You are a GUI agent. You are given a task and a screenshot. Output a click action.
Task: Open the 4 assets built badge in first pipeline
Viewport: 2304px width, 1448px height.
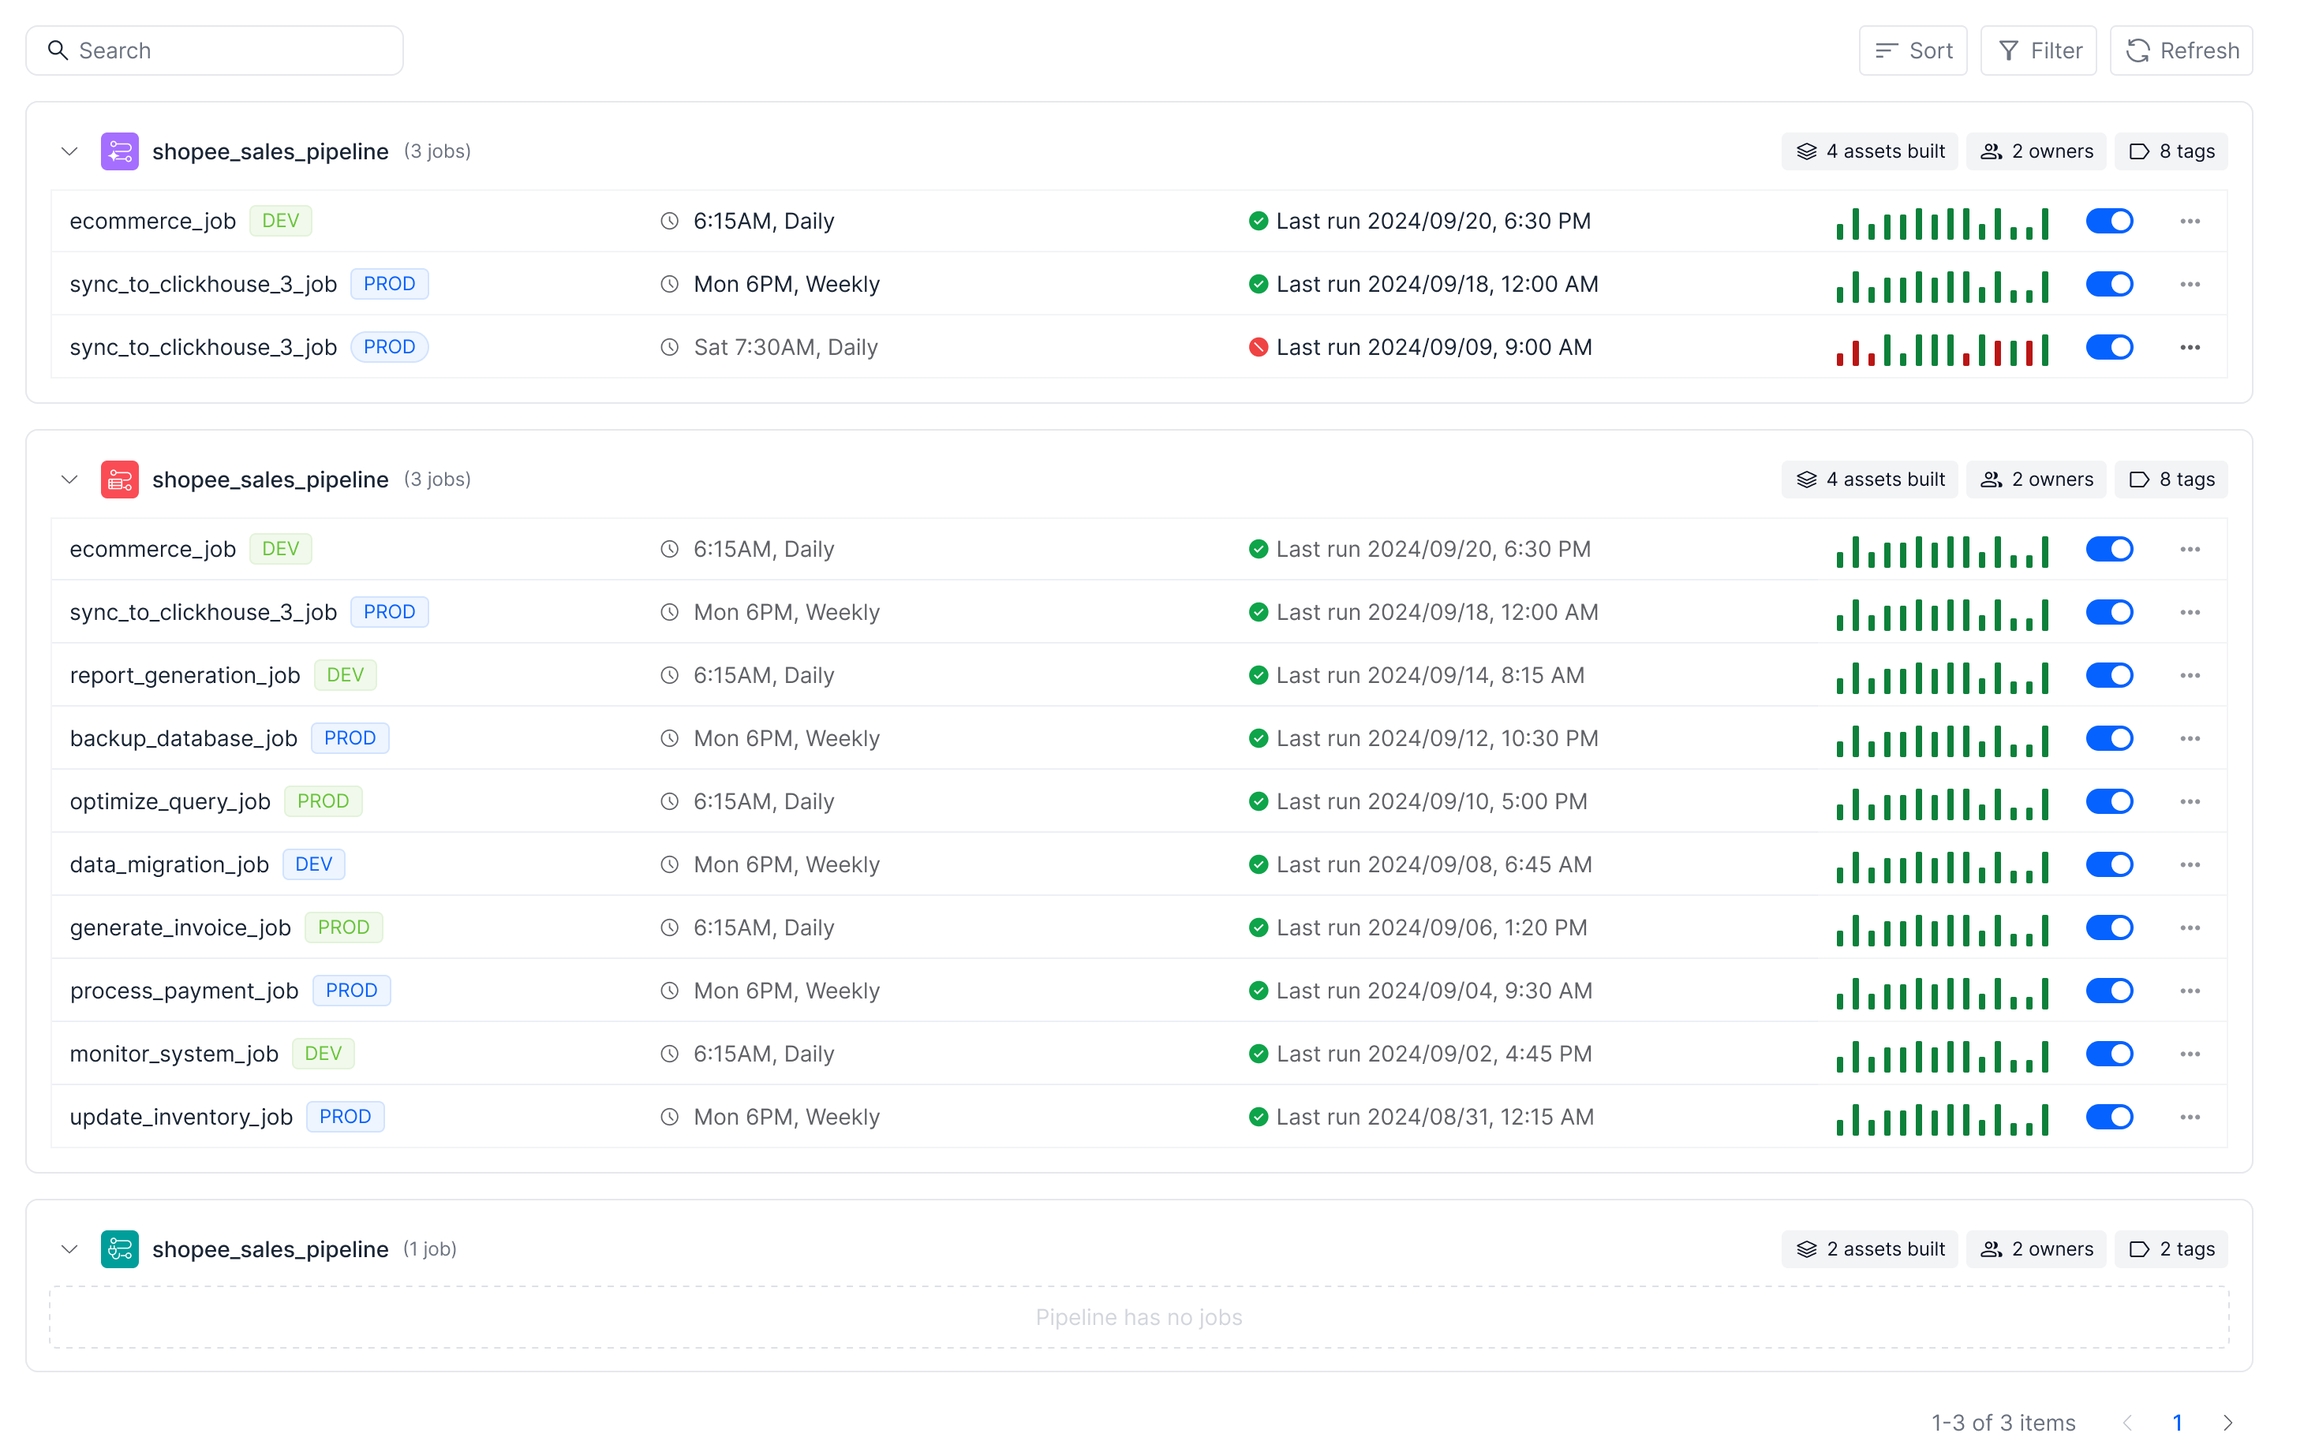click(x=1869, y=151)
